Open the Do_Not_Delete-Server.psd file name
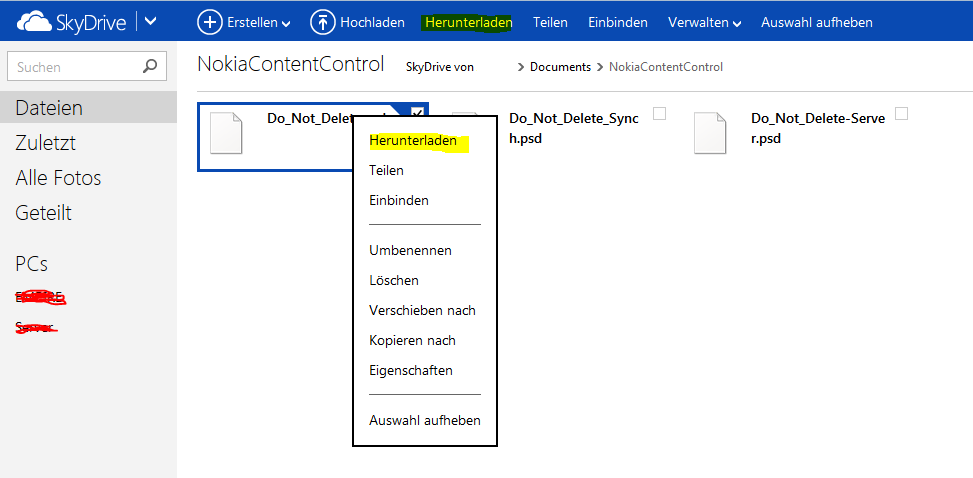This screenshot has height=478, width=973. pyautogui.click(x=818, y=129)
